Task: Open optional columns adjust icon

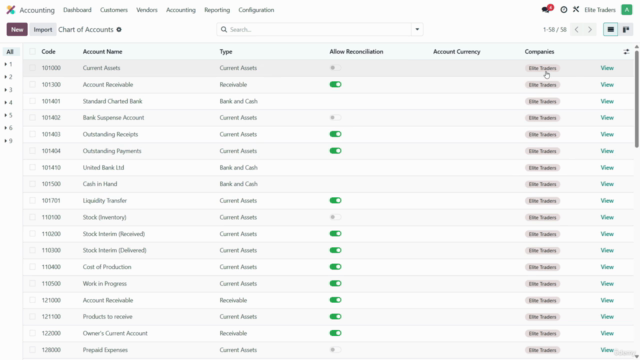Action: coord(626,52)
